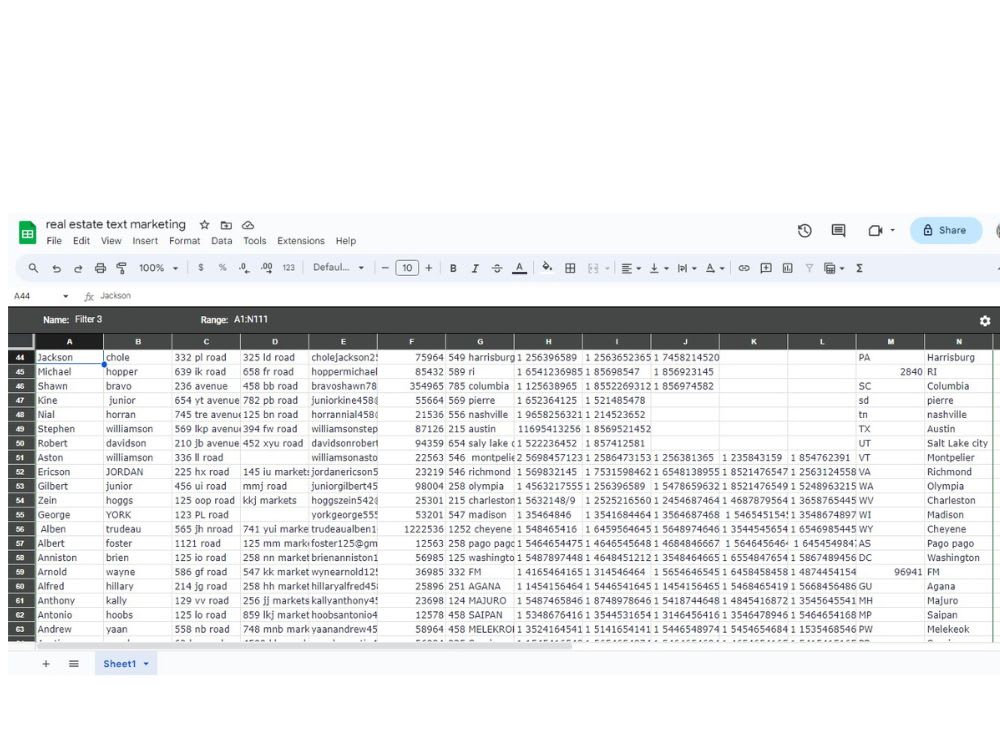
Task: Click the Functions sigma icon
Action: (x=859, y=268)
